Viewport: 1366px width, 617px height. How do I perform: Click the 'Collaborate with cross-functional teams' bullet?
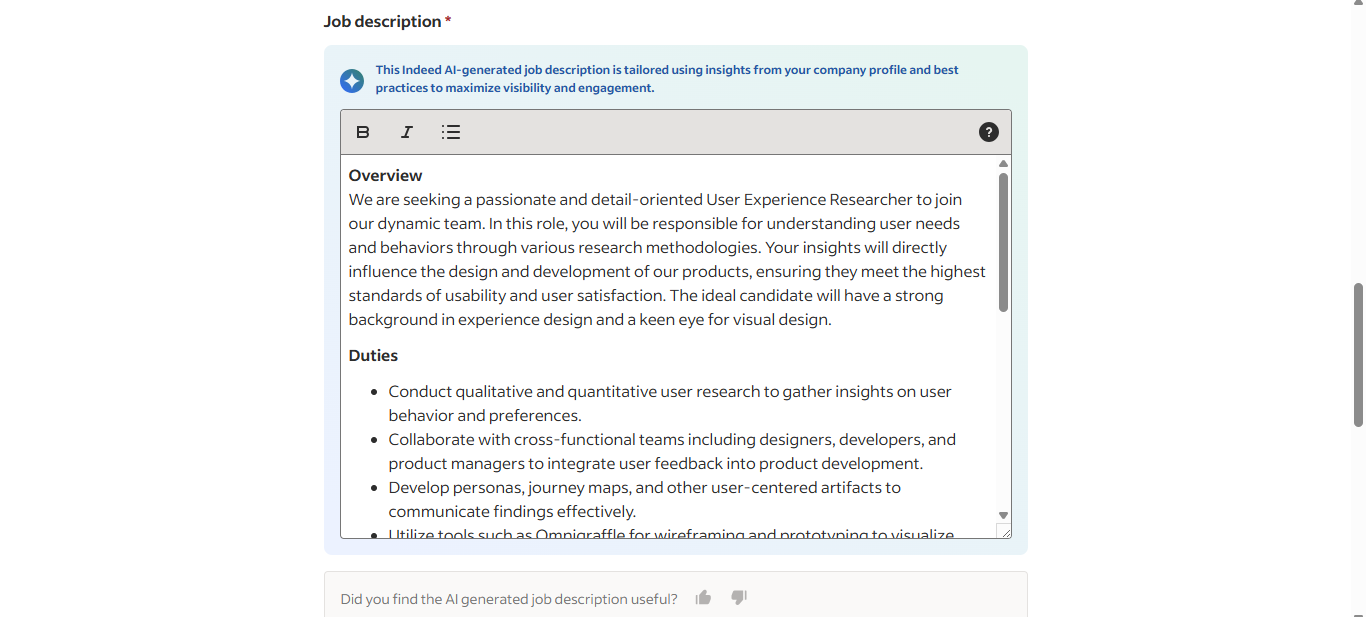tap(672, 452)
